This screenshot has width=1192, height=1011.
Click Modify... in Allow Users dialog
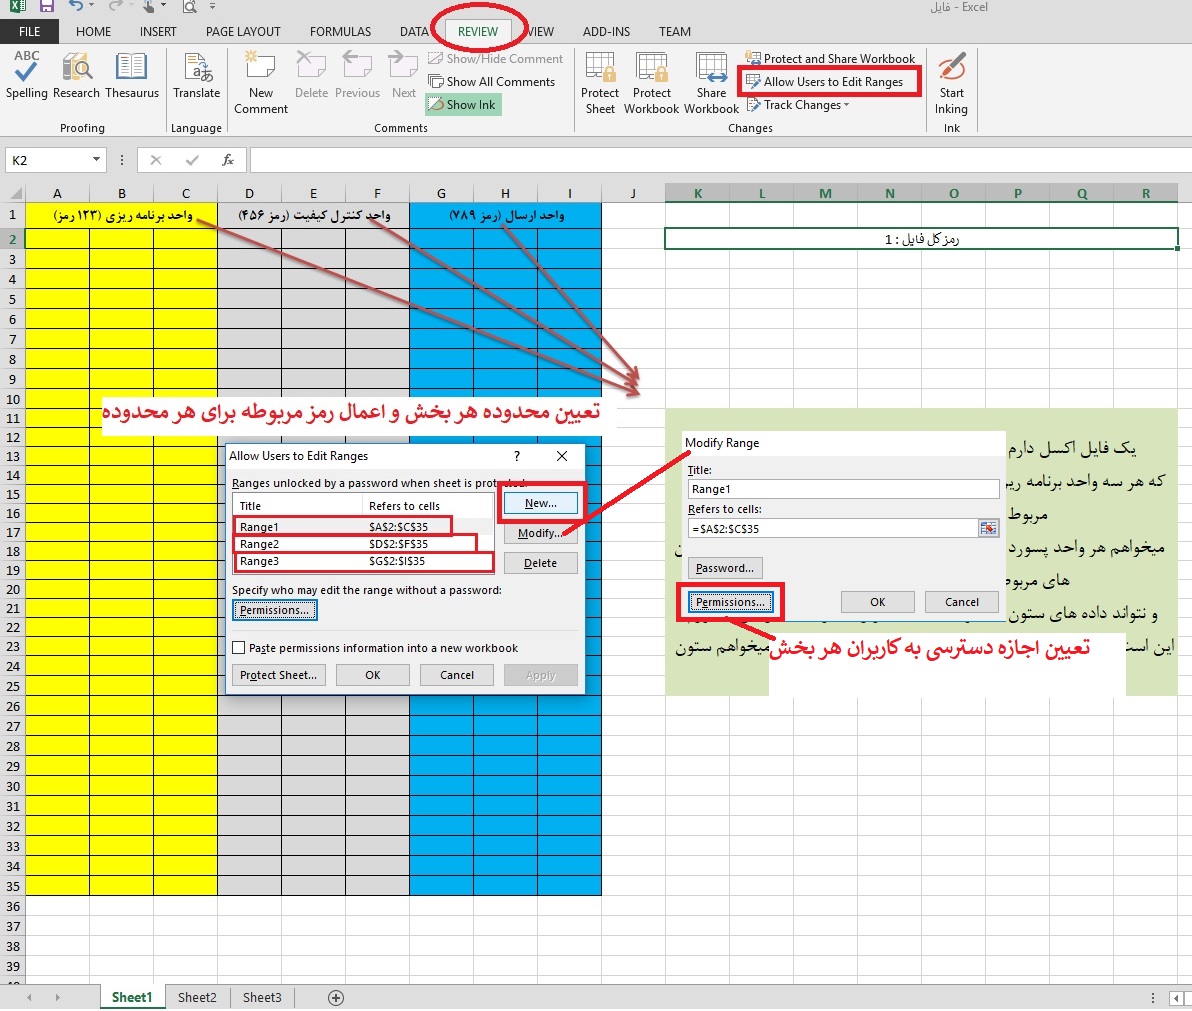(541, 533)
